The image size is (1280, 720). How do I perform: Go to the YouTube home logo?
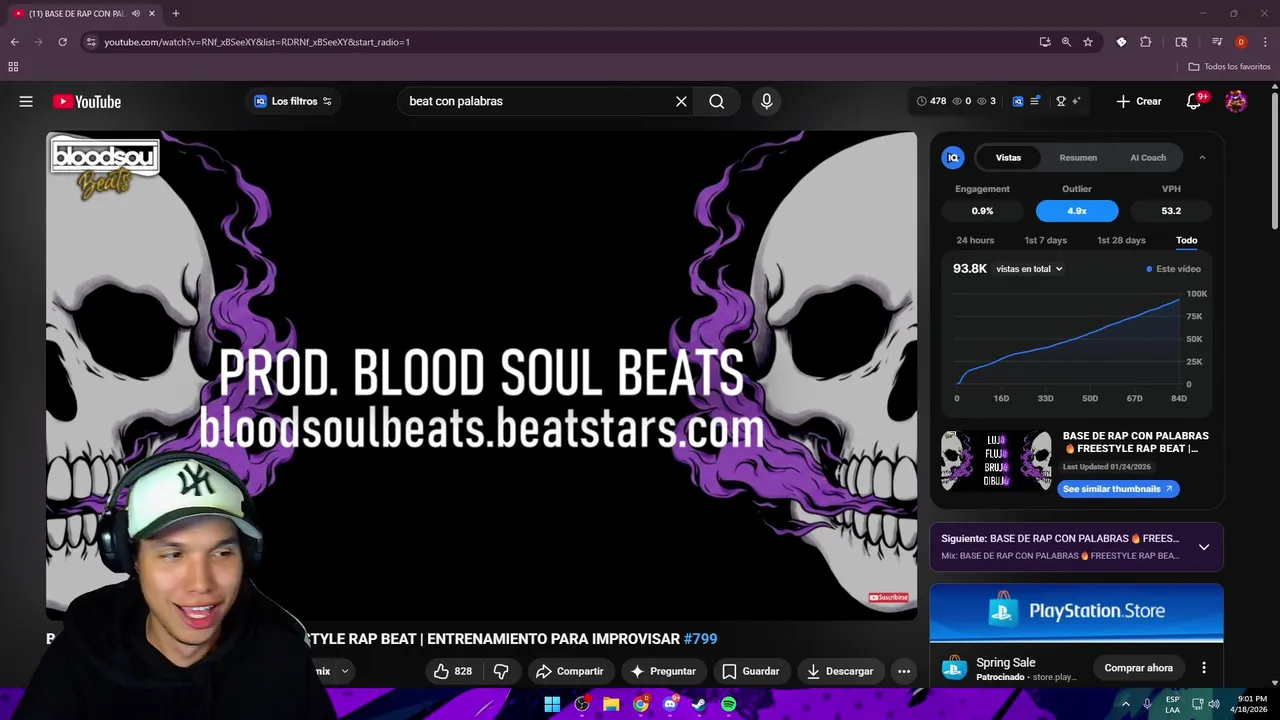pyautogui.click(x=87, y=101)
